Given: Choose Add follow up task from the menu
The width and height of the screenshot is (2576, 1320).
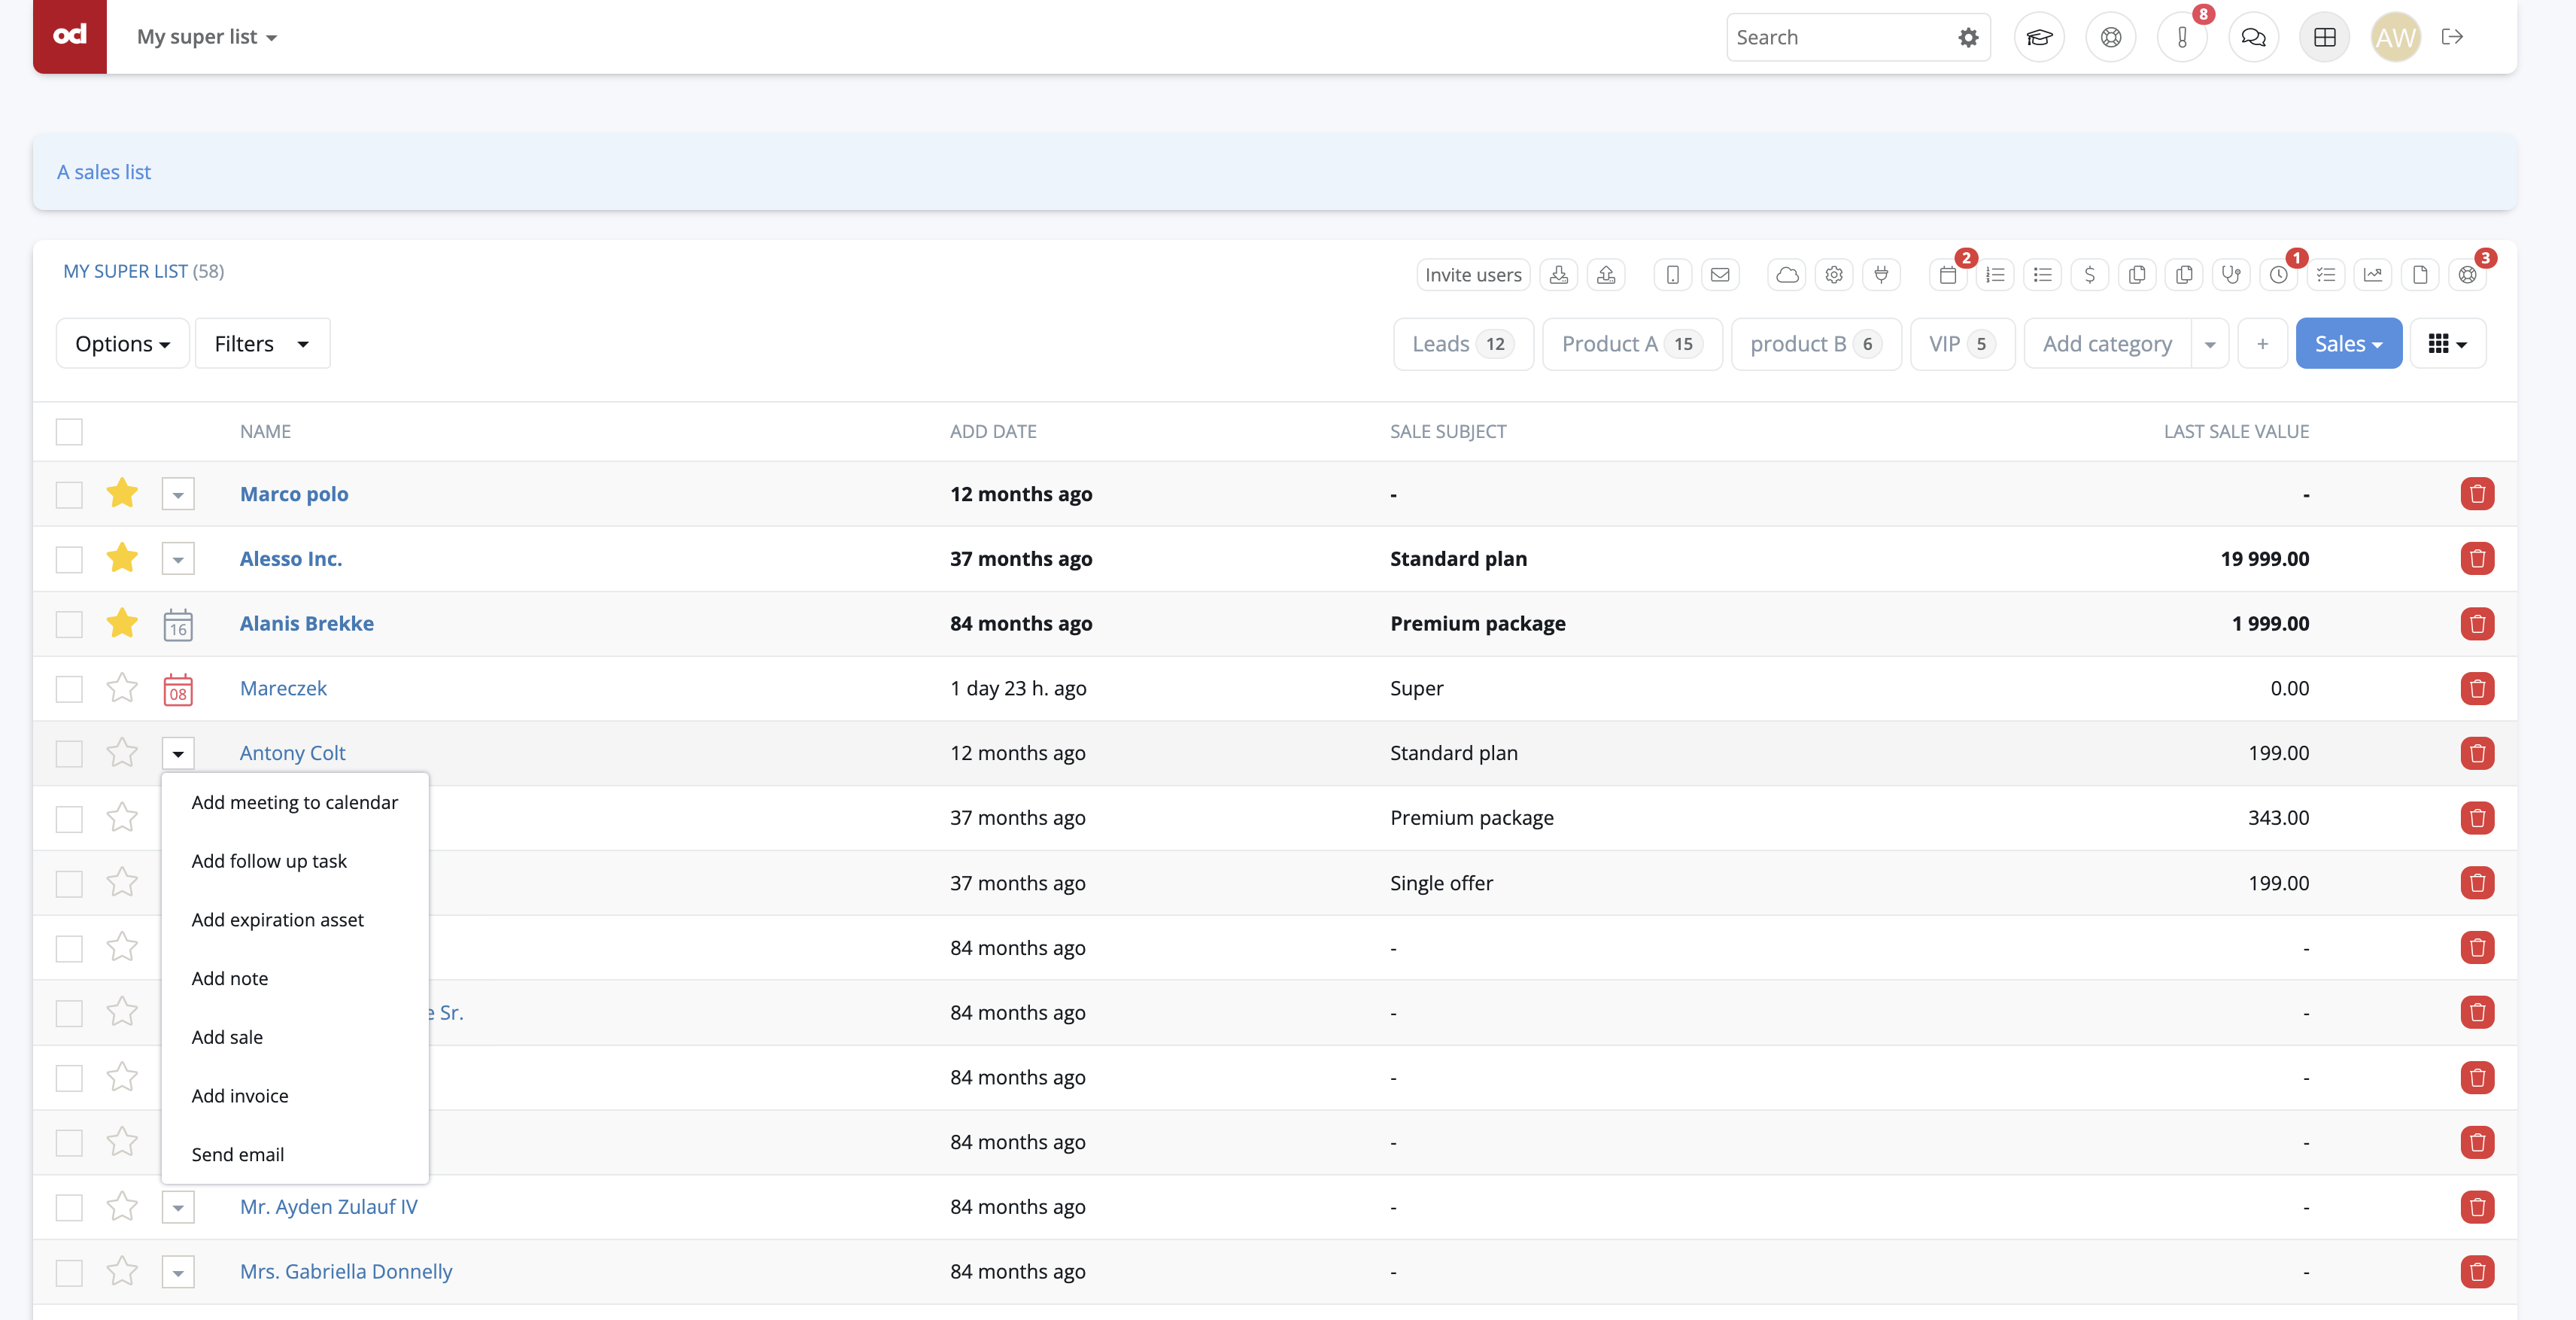Looking at the screenshot, I should click(269, 861).
